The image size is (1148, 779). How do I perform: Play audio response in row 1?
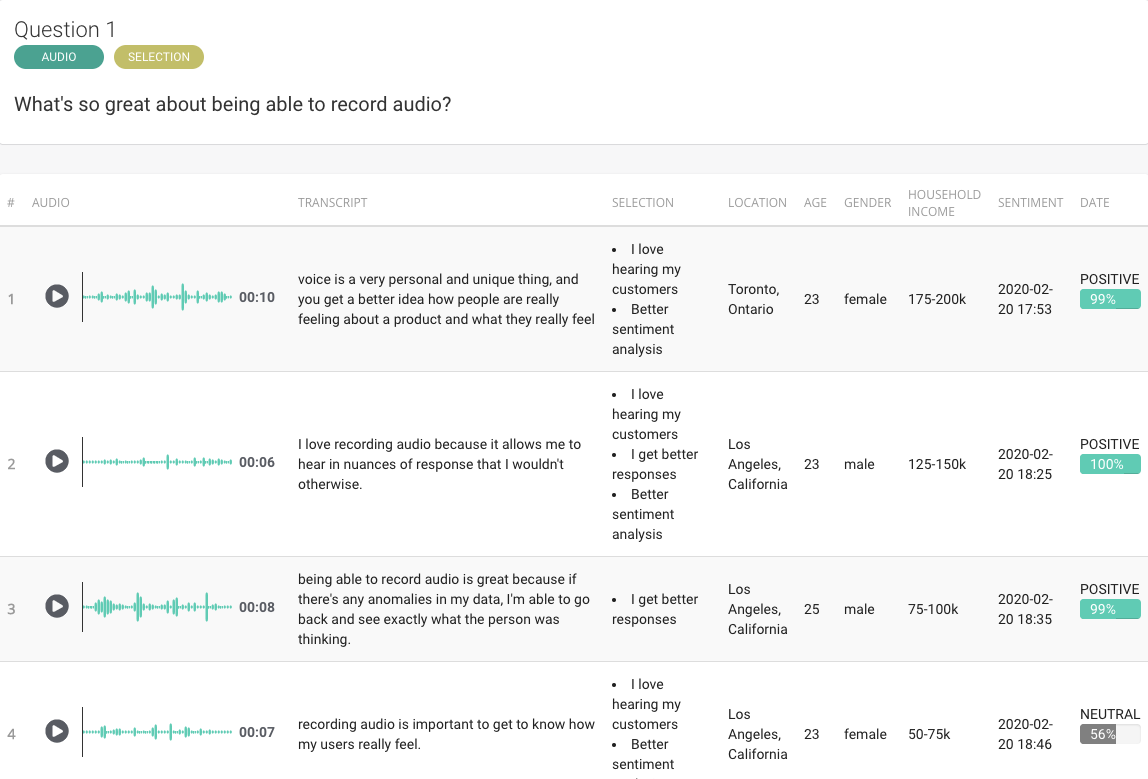pos(57,296)
